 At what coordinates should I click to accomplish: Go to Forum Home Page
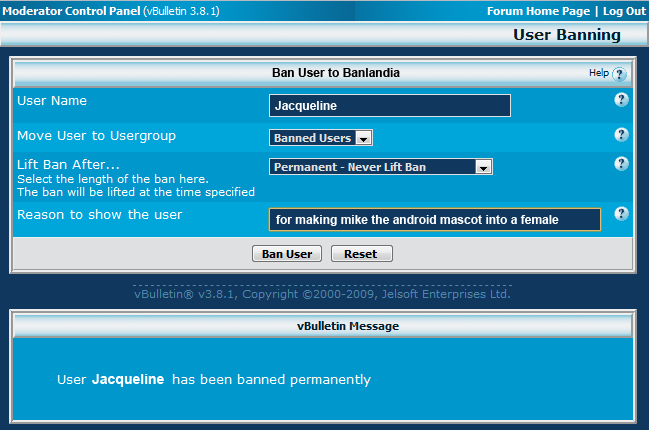point(538,11)
